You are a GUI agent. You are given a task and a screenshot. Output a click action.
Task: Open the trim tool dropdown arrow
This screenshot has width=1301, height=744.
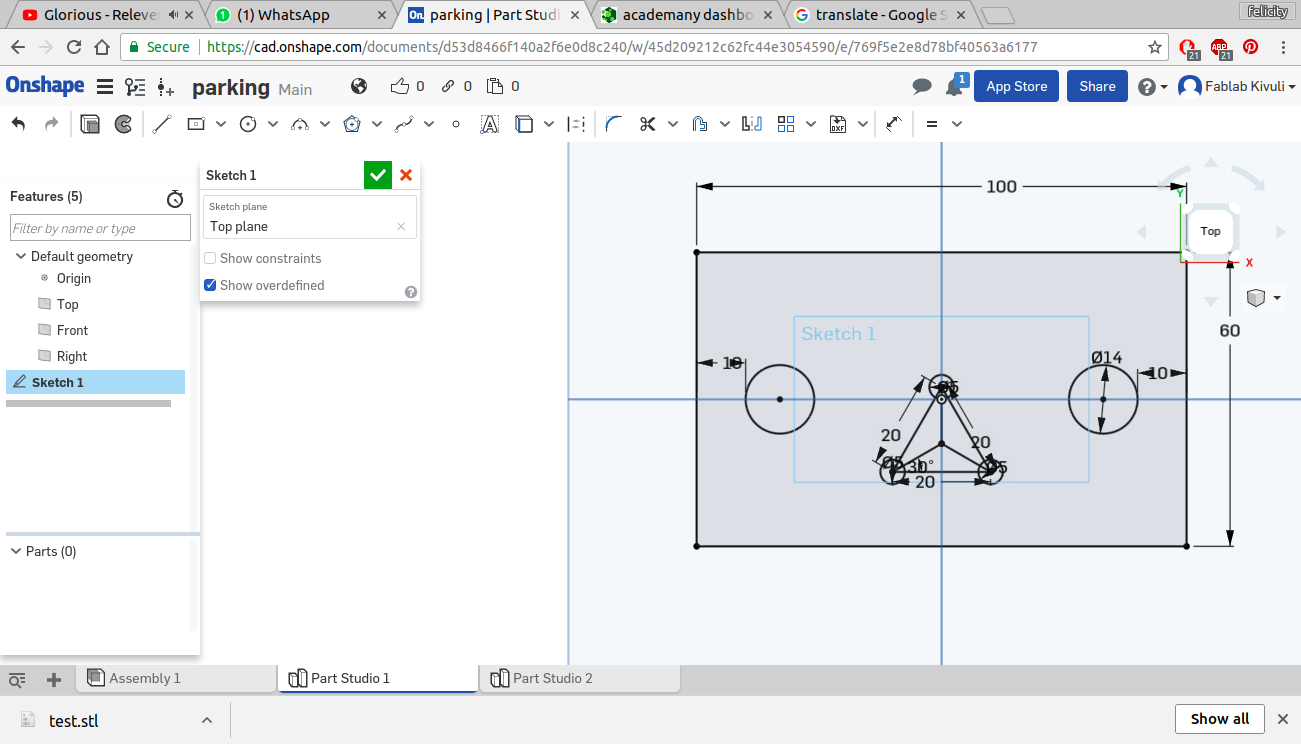click(673, 124)
